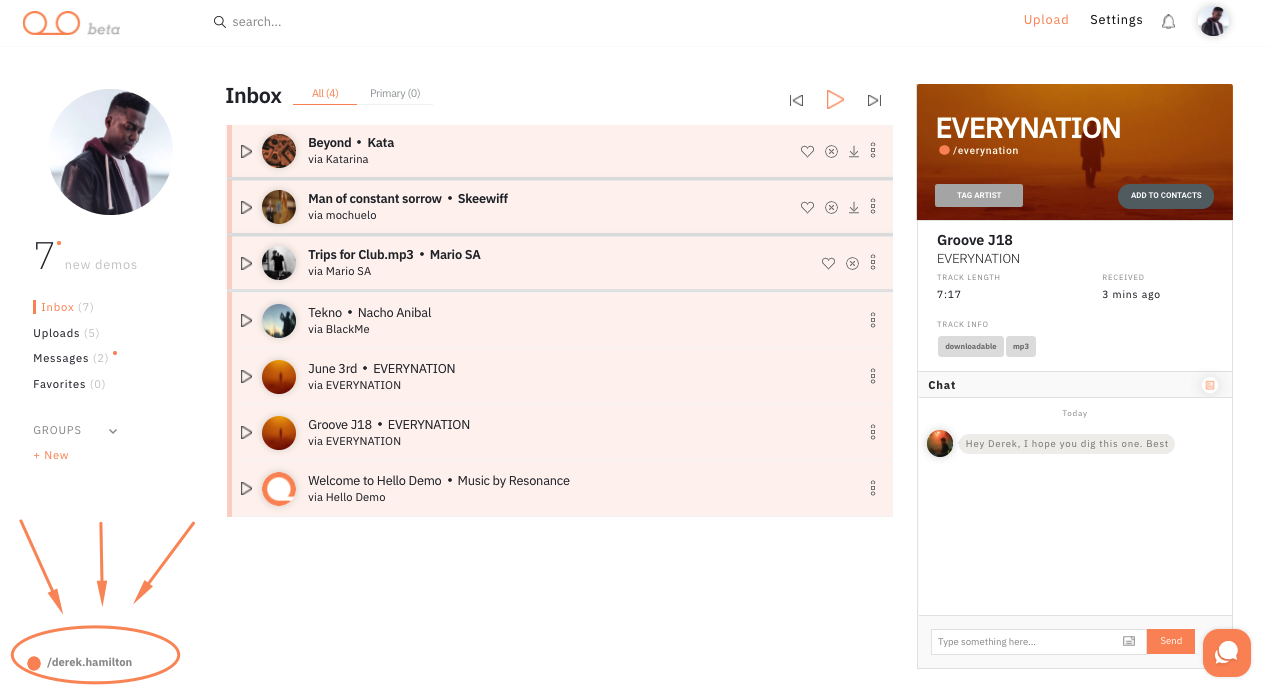Image resolution: width=1269 pixels, height=689 pixels.
Task: Open more options for Trips for Club.mp3
Action: click(x=873, y=263)
